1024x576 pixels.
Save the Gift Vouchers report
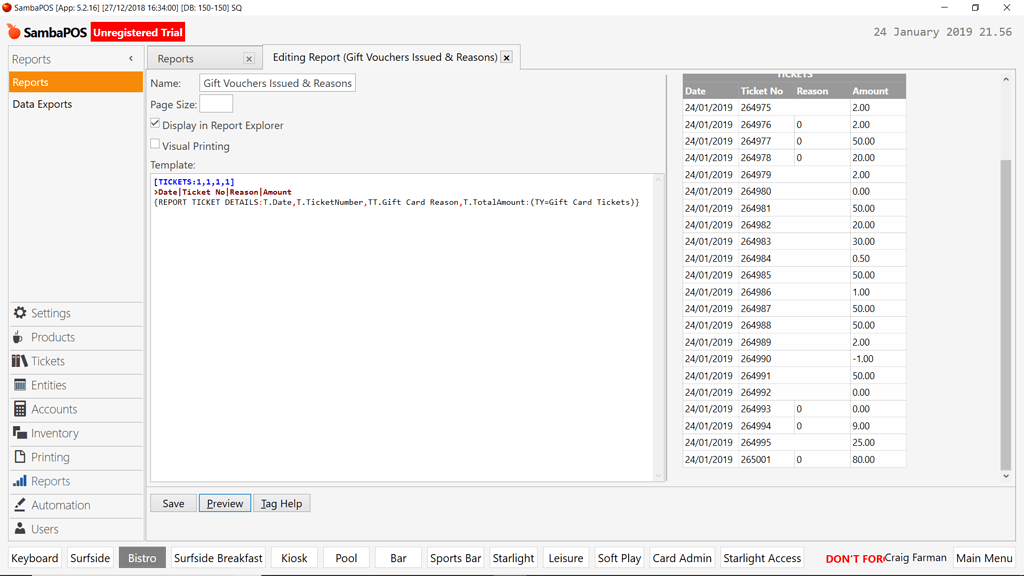point(172,503)
